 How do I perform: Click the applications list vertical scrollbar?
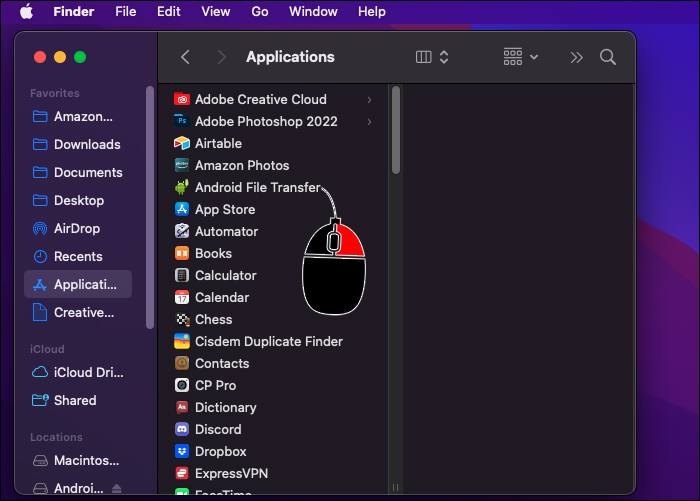[x=396, y=130]
